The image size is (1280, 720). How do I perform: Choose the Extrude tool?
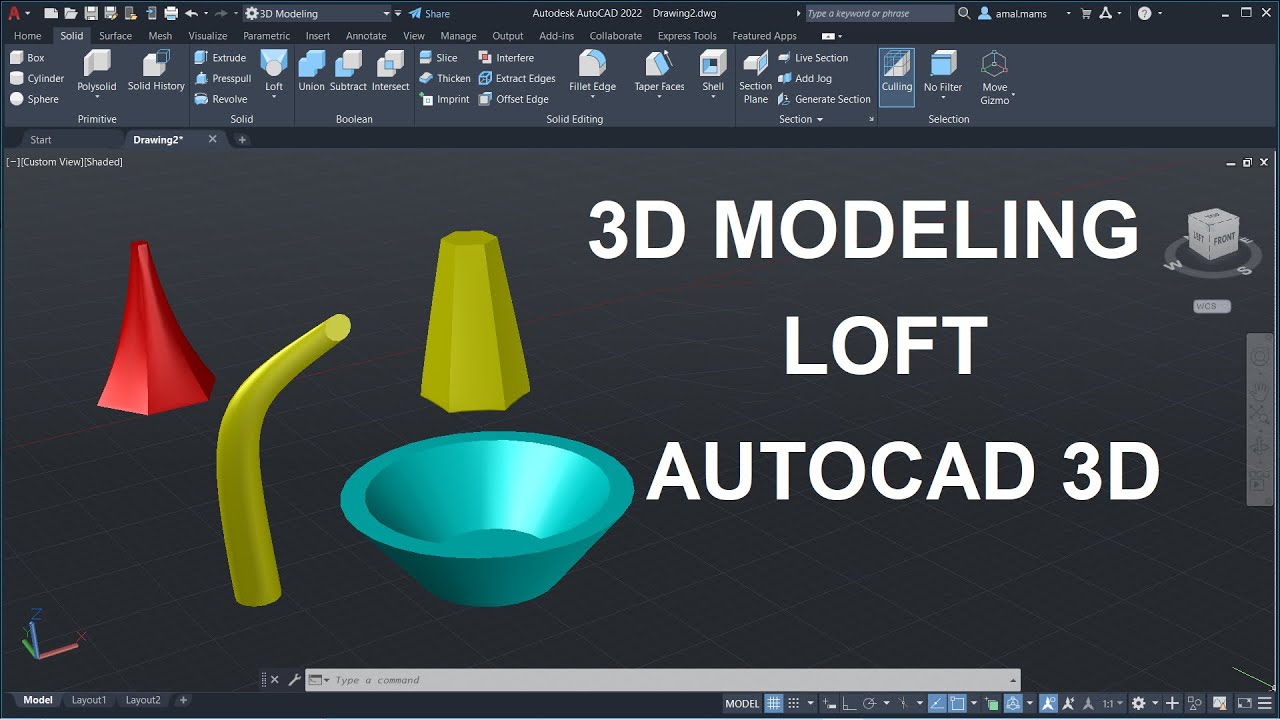[220, 58]
